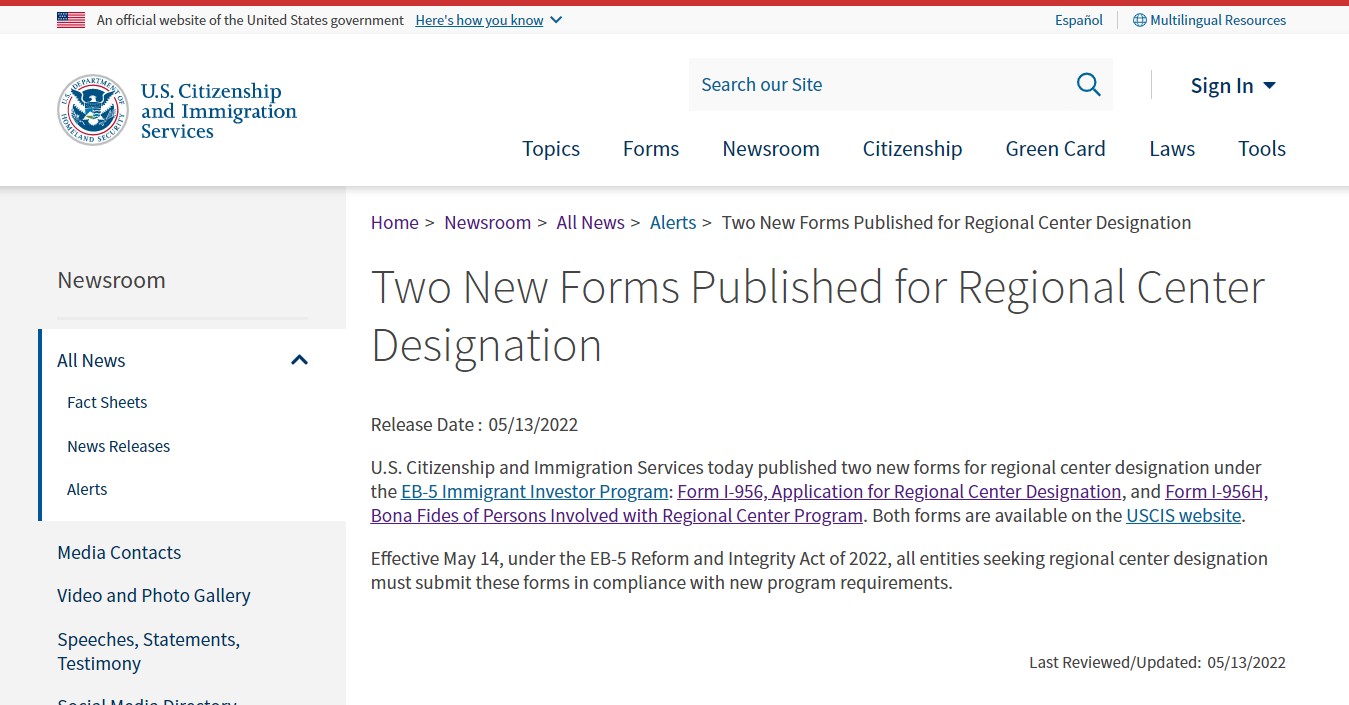Click the US flag icon in banner

[71, 20]
